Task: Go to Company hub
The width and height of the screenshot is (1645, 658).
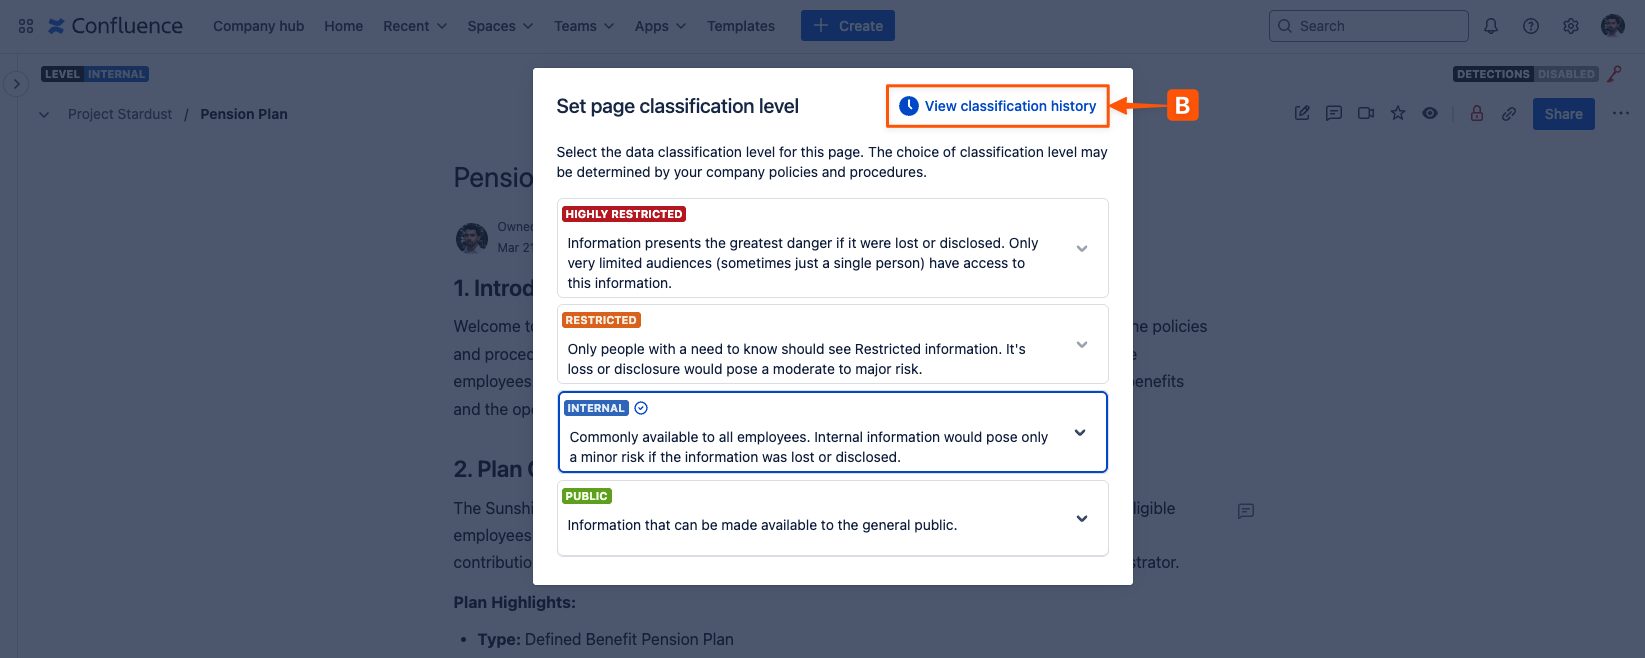Action: point(258,26)
